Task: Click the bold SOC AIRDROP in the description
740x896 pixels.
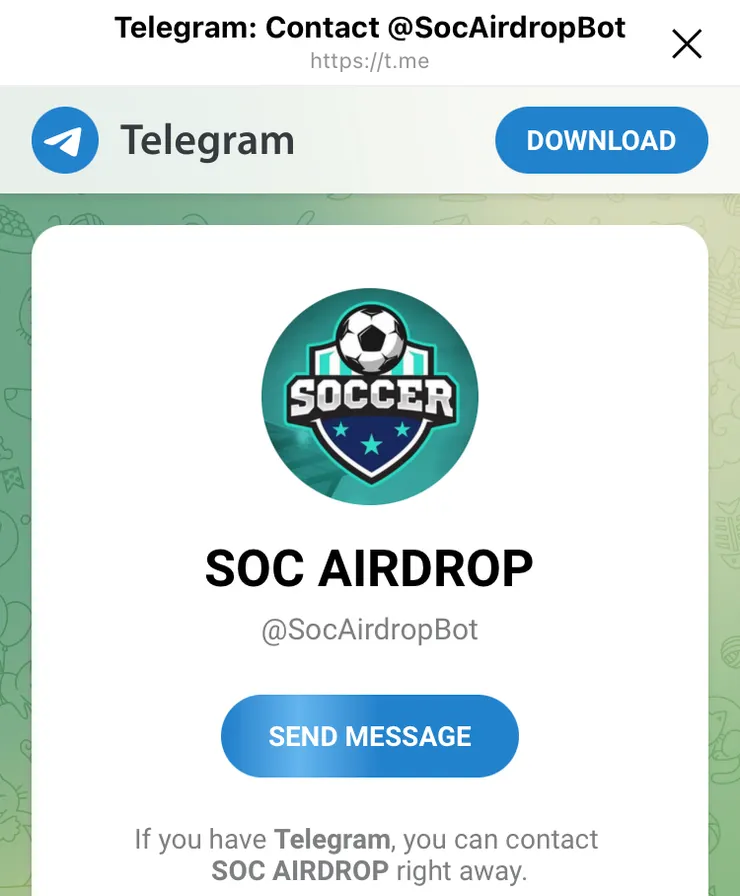Action: (300, 871)
